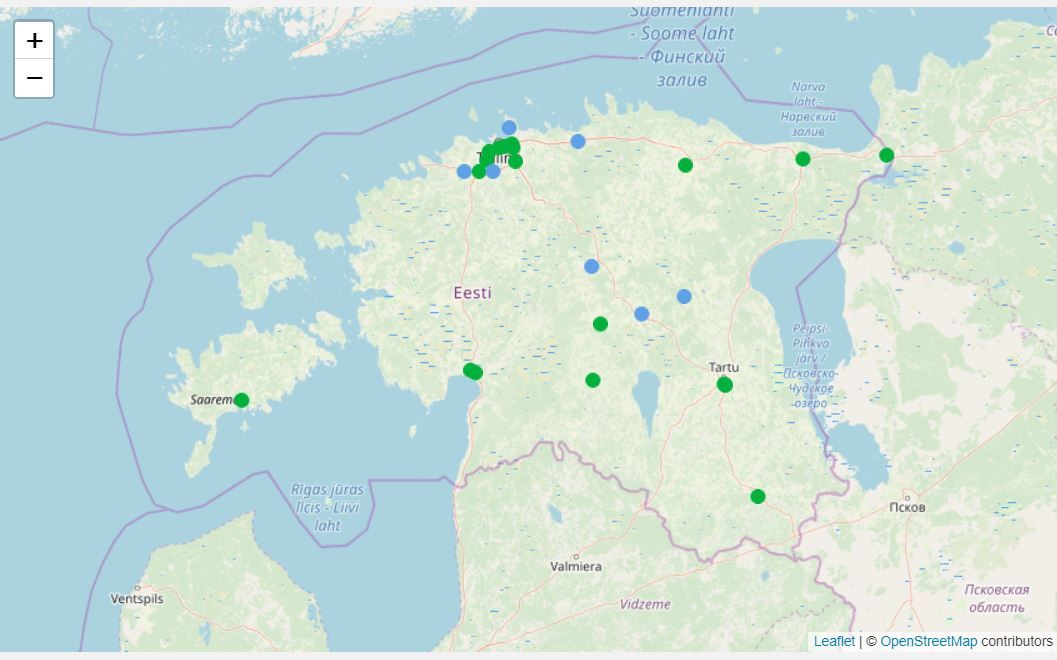Viewport: 1057px width, 660px height.
Task: Click the green marker near Tartu
Action: pos(724,382)
